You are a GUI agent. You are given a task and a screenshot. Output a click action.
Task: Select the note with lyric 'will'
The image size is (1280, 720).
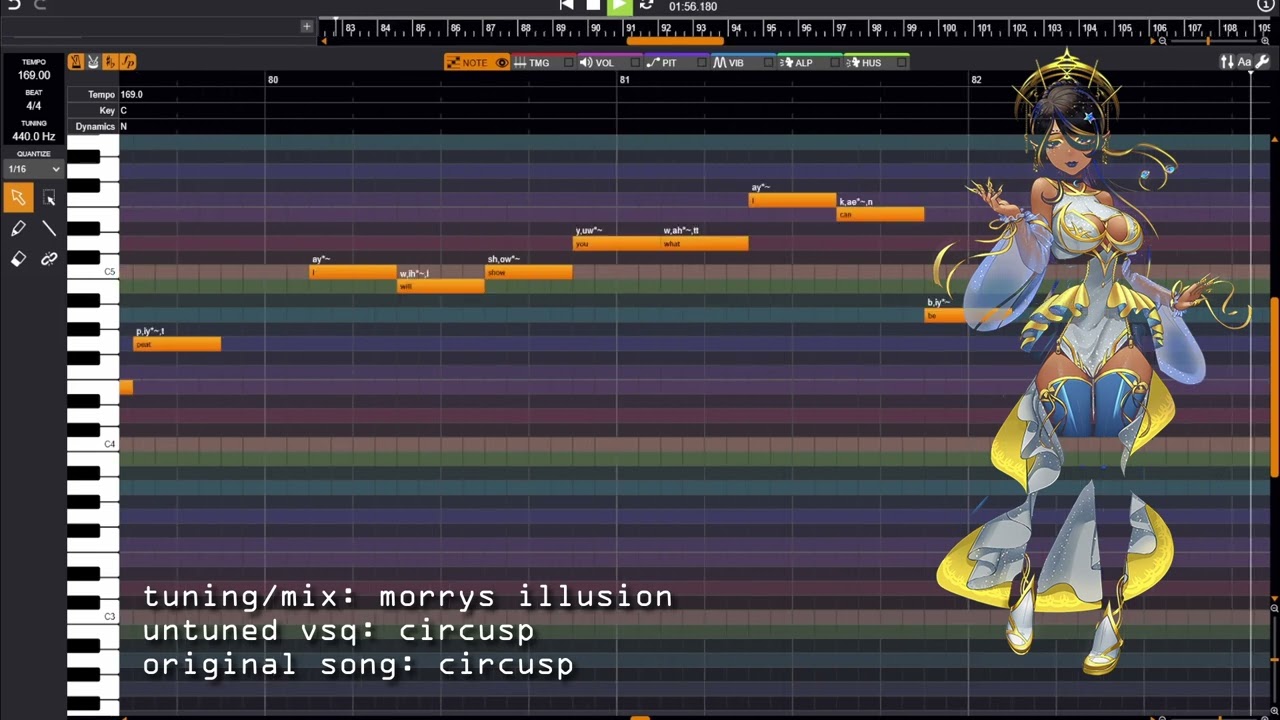pos(441,286)
